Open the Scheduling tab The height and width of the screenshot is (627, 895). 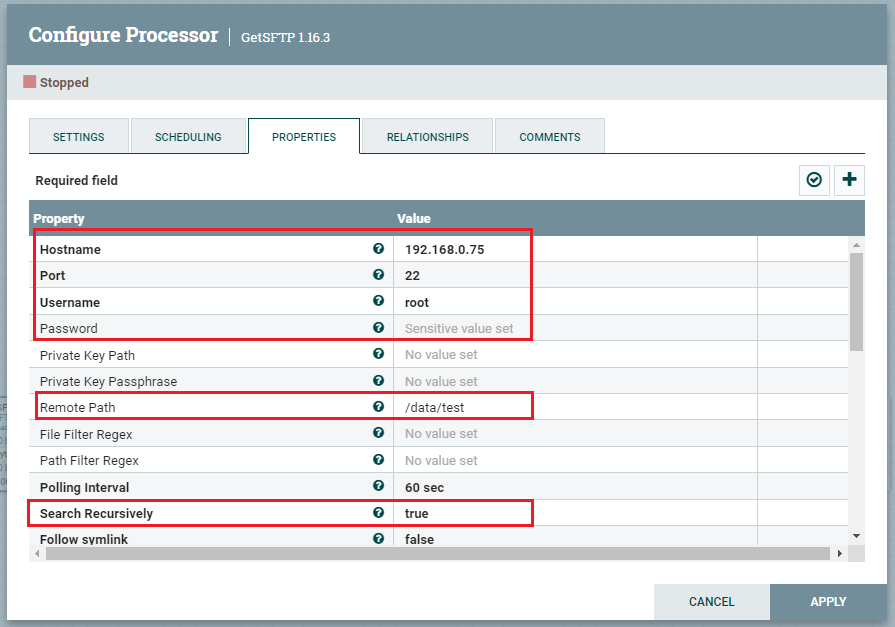tap(188, 136)
